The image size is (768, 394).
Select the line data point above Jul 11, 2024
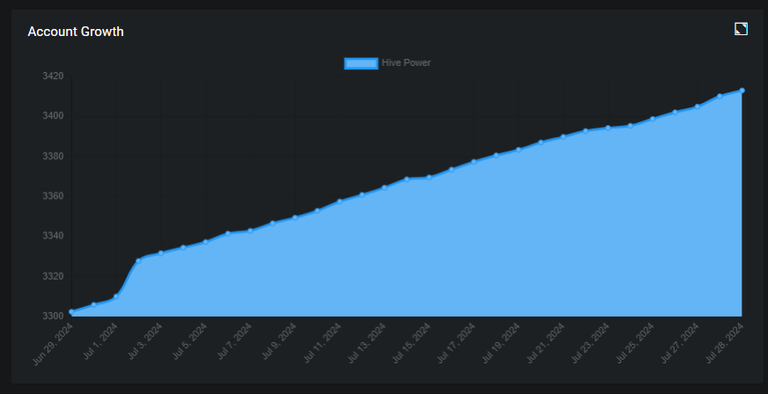[340, 201]
